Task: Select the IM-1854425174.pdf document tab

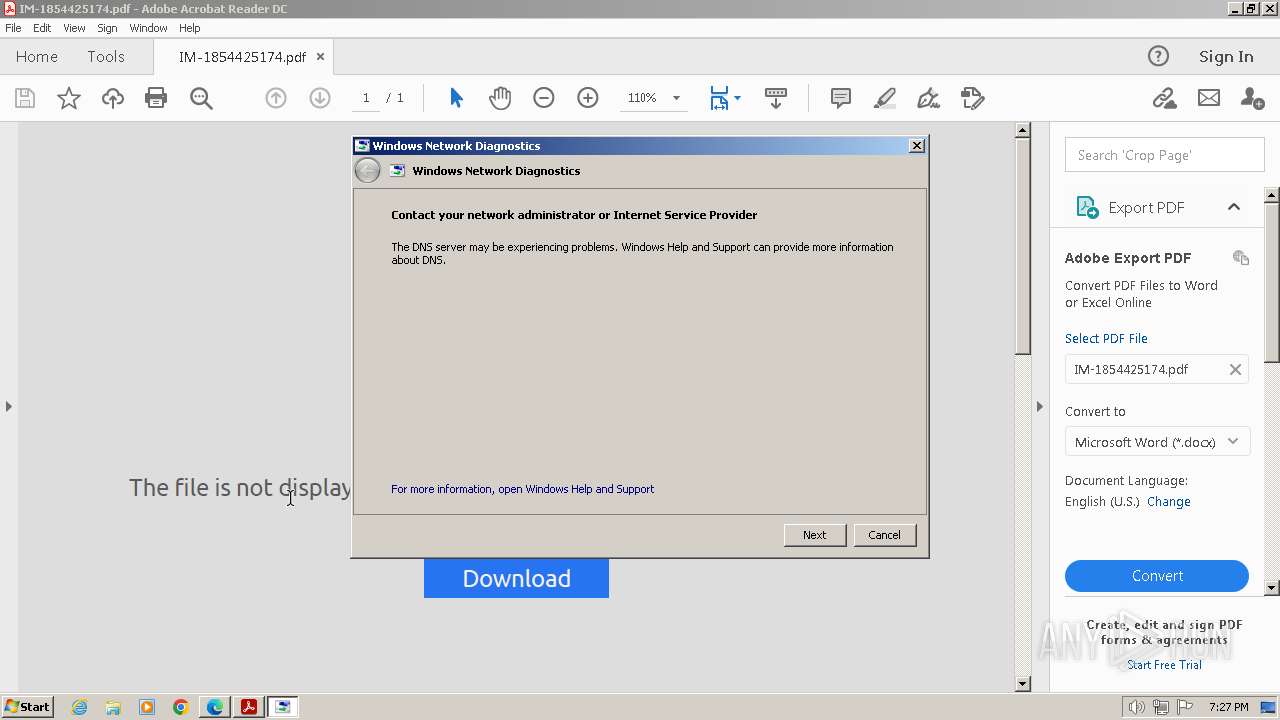Action: tap(242, 57)
